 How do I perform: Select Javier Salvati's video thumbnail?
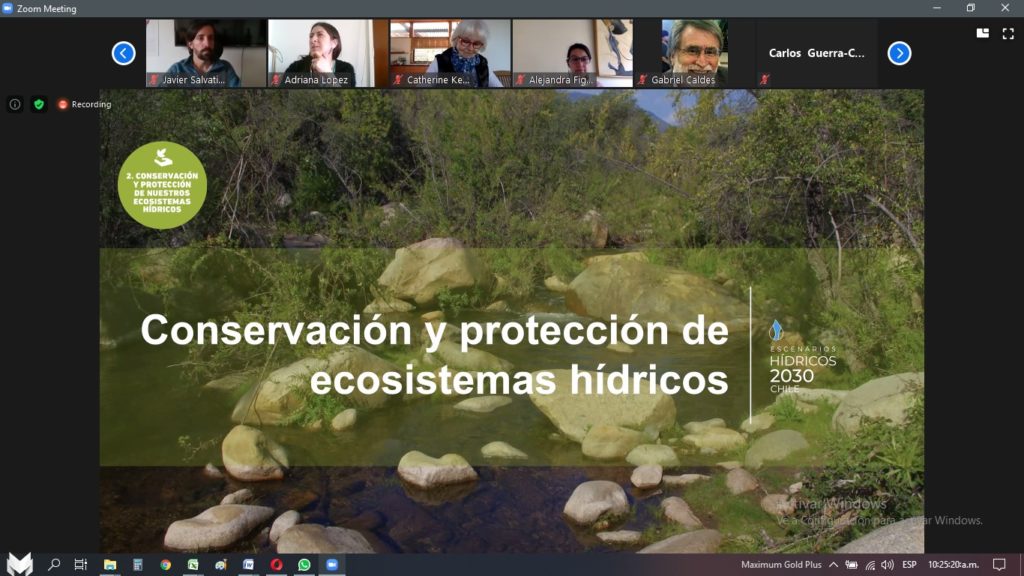(206, 53)
